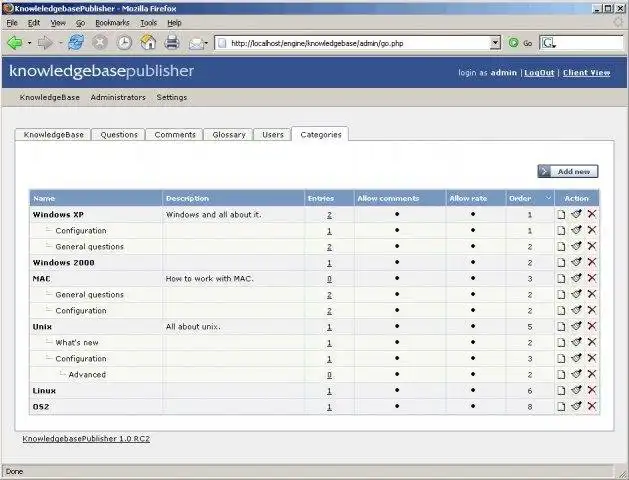
Task: Click the green Go button icon
Action: point(513,43)
